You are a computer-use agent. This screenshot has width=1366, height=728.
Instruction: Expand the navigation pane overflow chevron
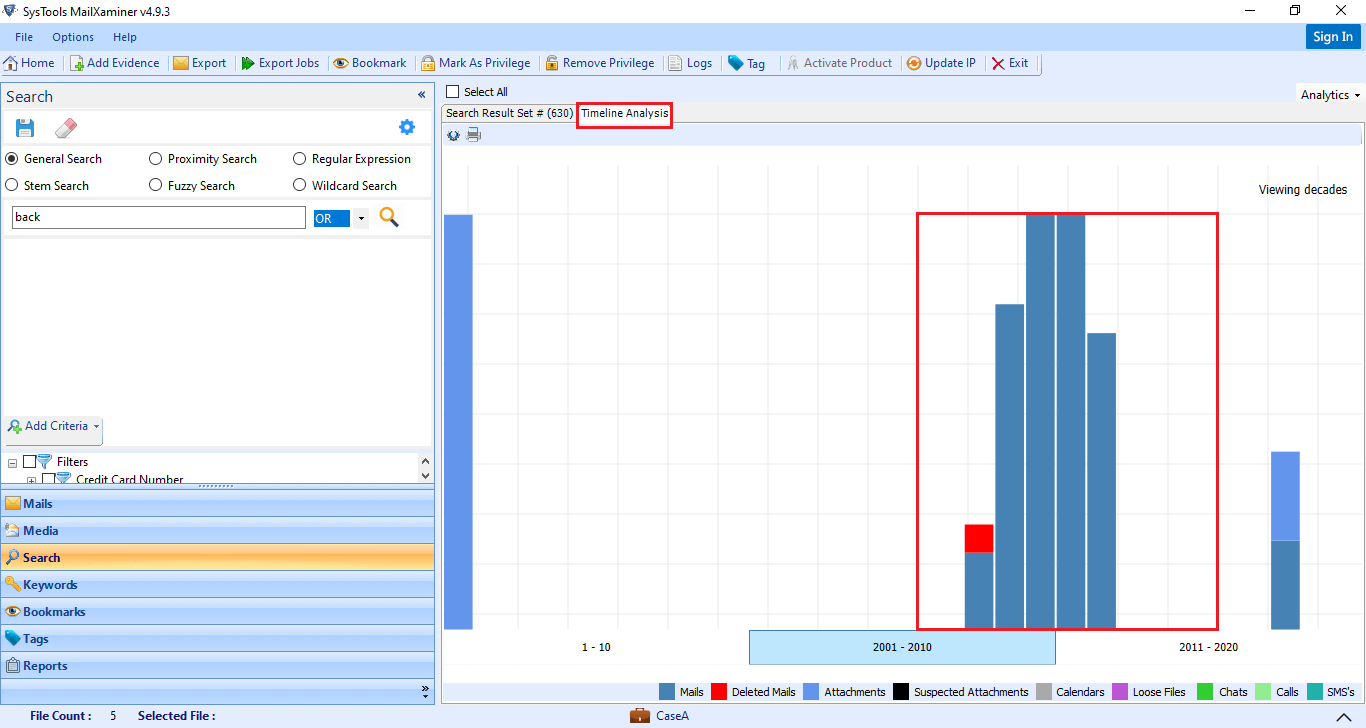pyautogui.click(x=425, y=690)
